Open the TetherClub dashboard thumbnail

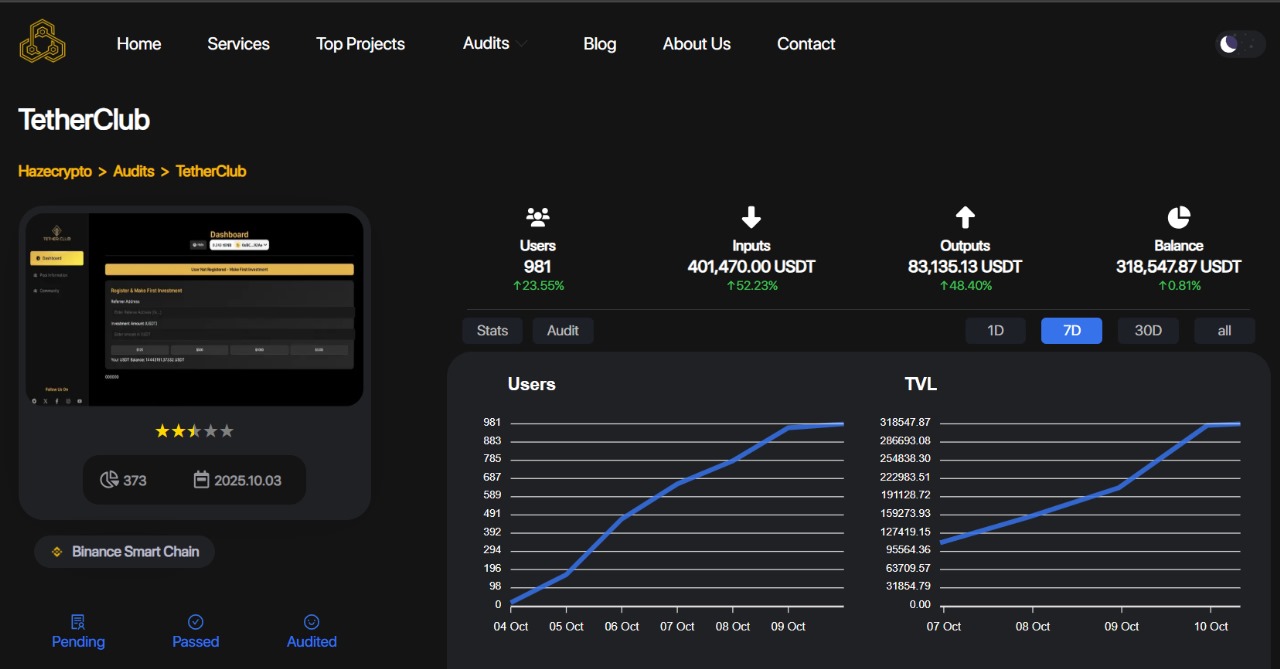194,309
